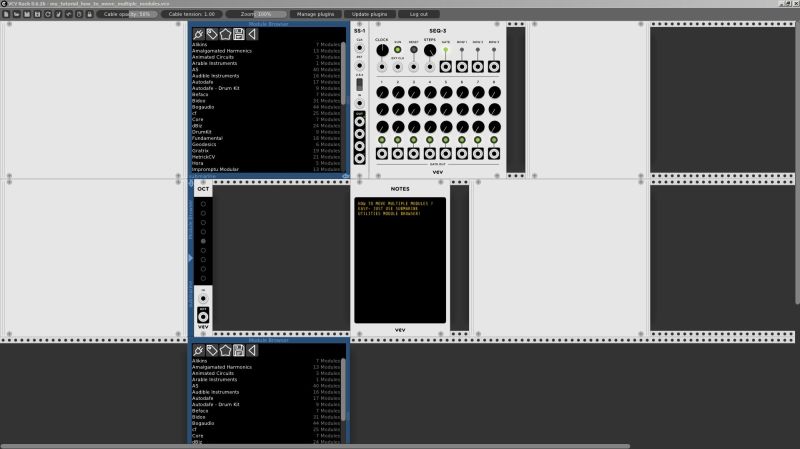Click the SEQ-3 step 8 gate output jack
800x449 pixels.
[x=494, y=154]
